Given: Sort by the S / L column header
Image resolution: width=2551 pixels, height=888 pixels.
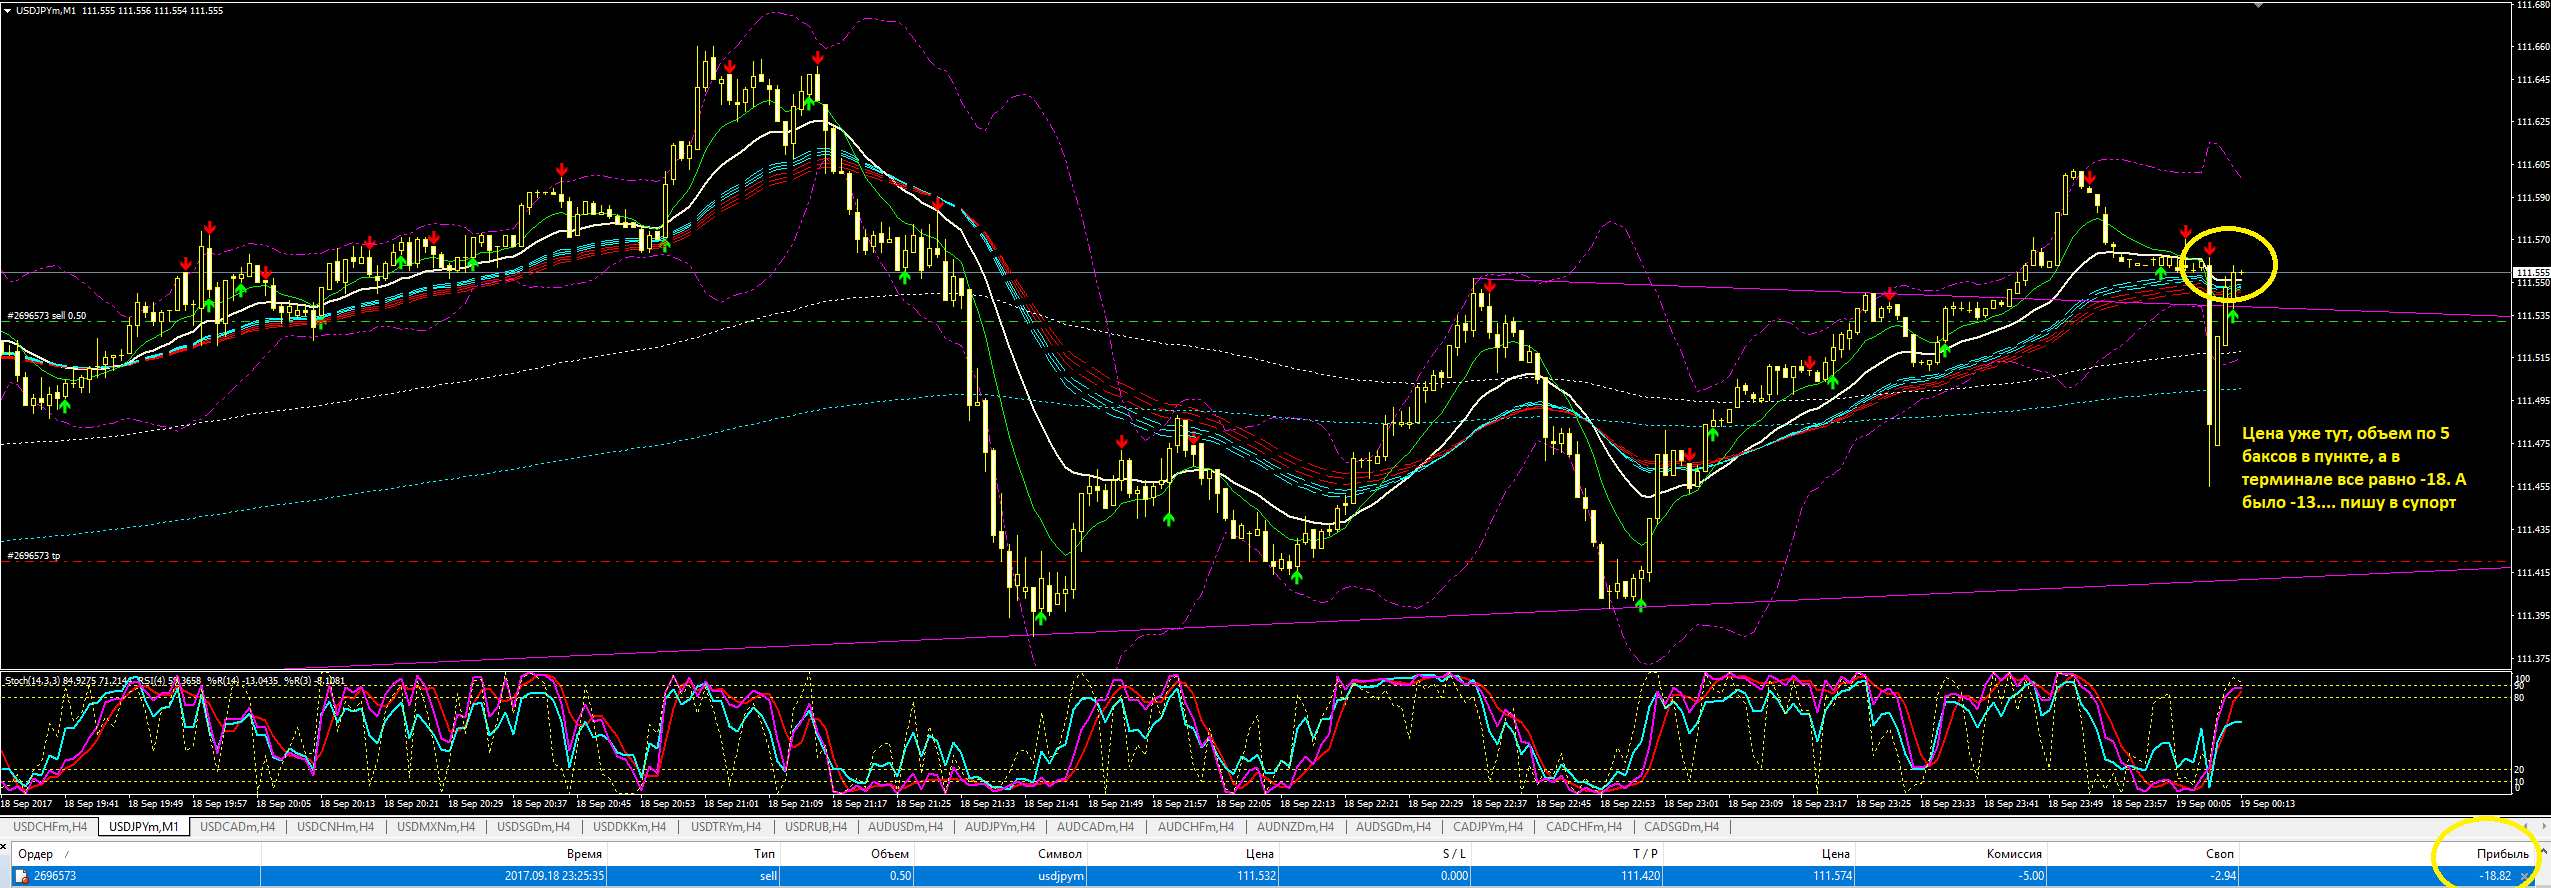Looking at the screenshot, I should [x=1454, y=854].
